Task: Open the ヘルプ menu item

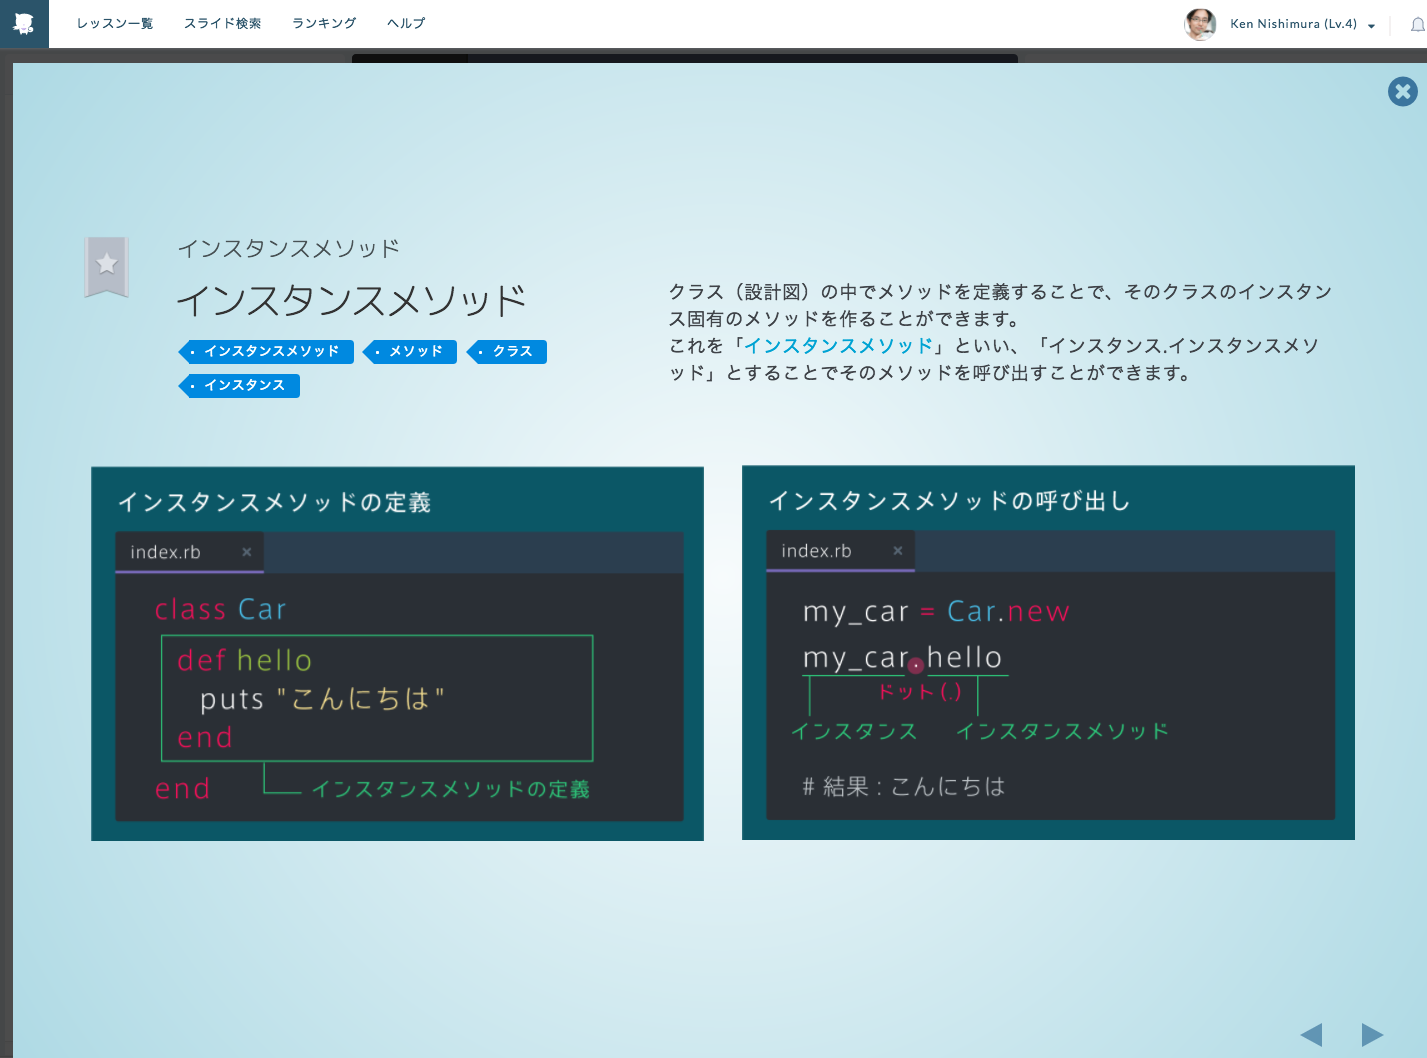Action: (x=406, y=23)
